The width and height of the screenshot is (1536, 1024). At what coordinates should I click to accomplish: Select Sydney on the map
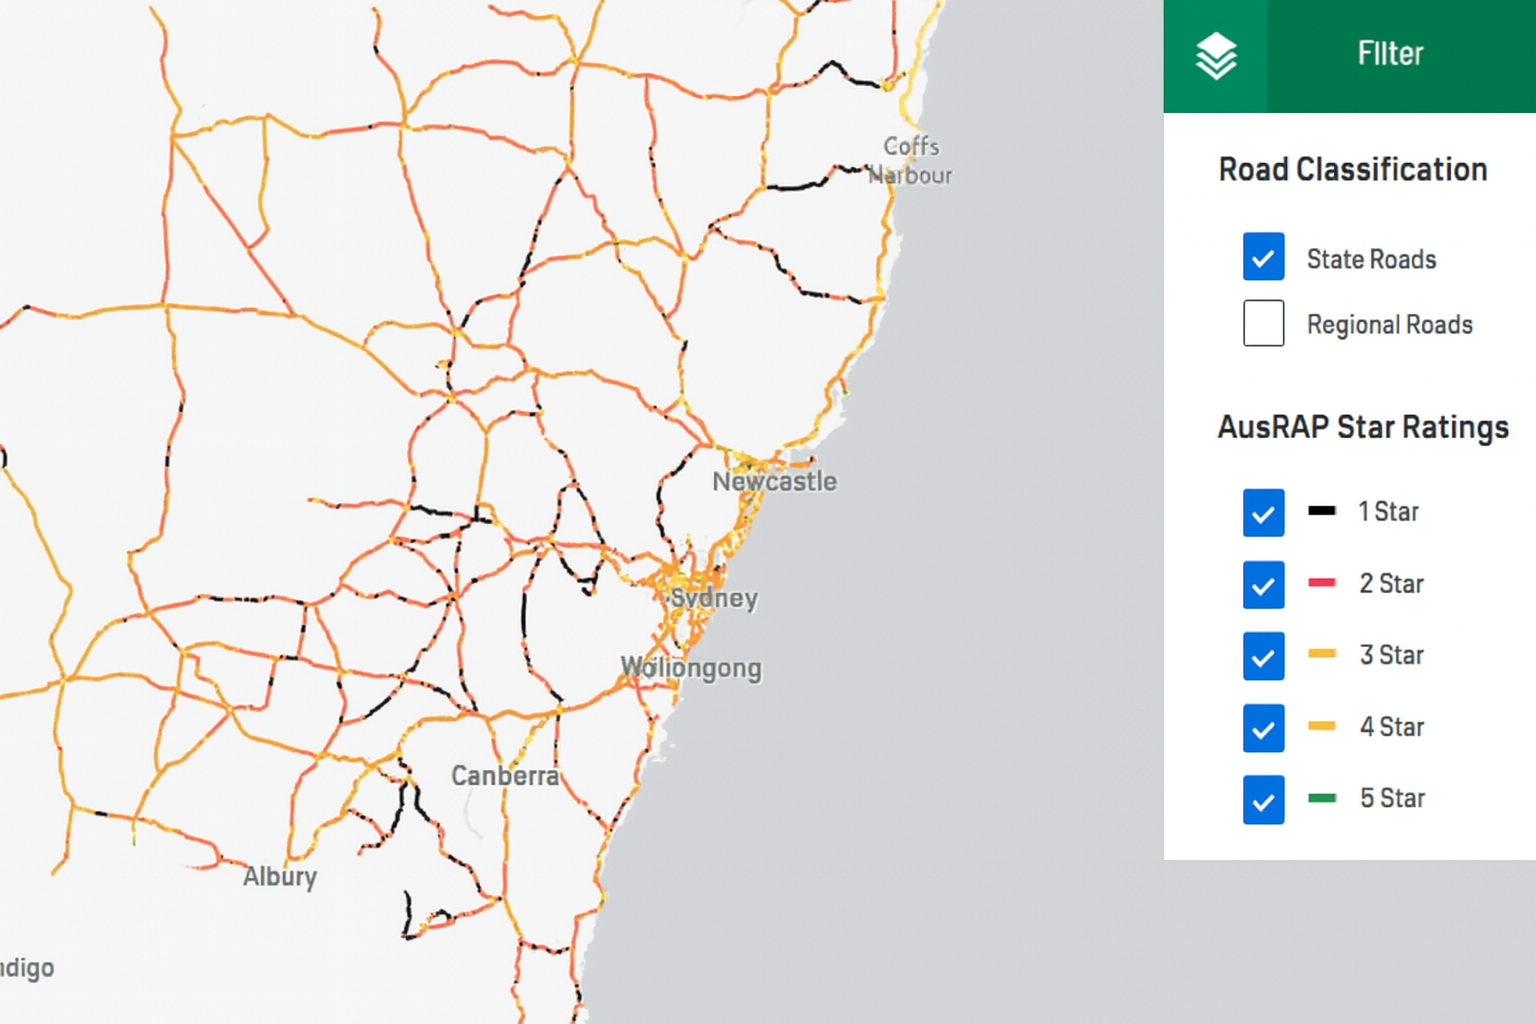click(x=712, y=598)
